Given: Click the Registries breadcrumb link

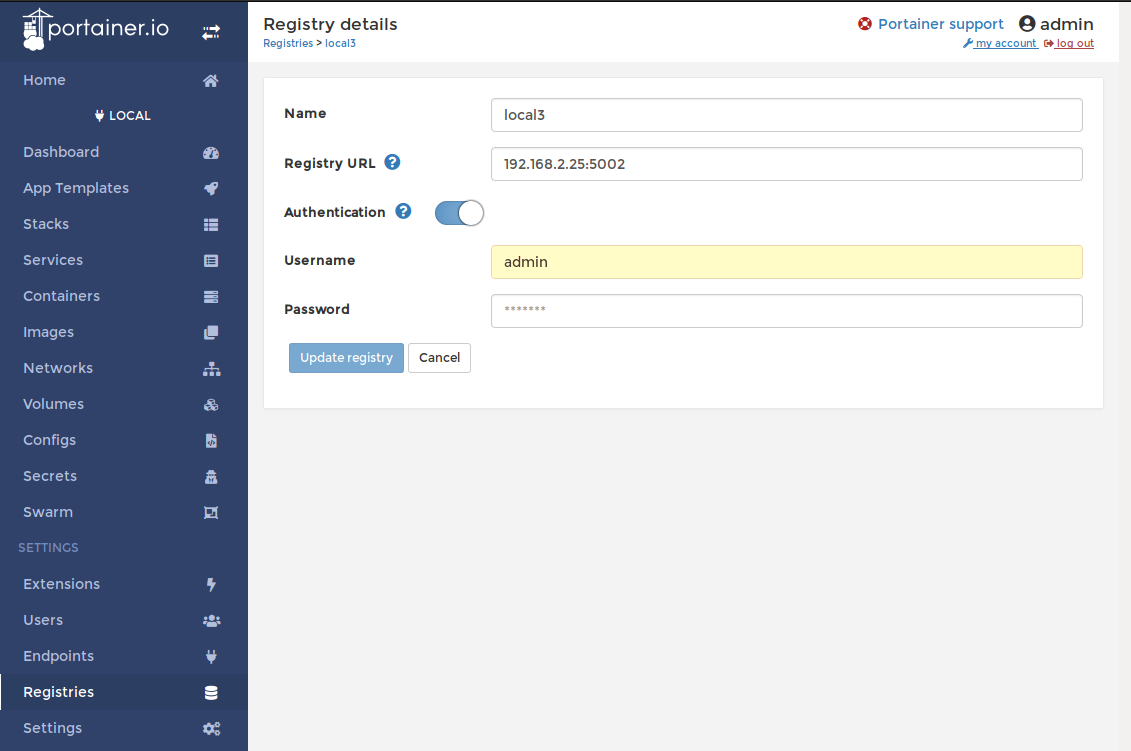Looking at the screenshot, I should pos(287,43).
